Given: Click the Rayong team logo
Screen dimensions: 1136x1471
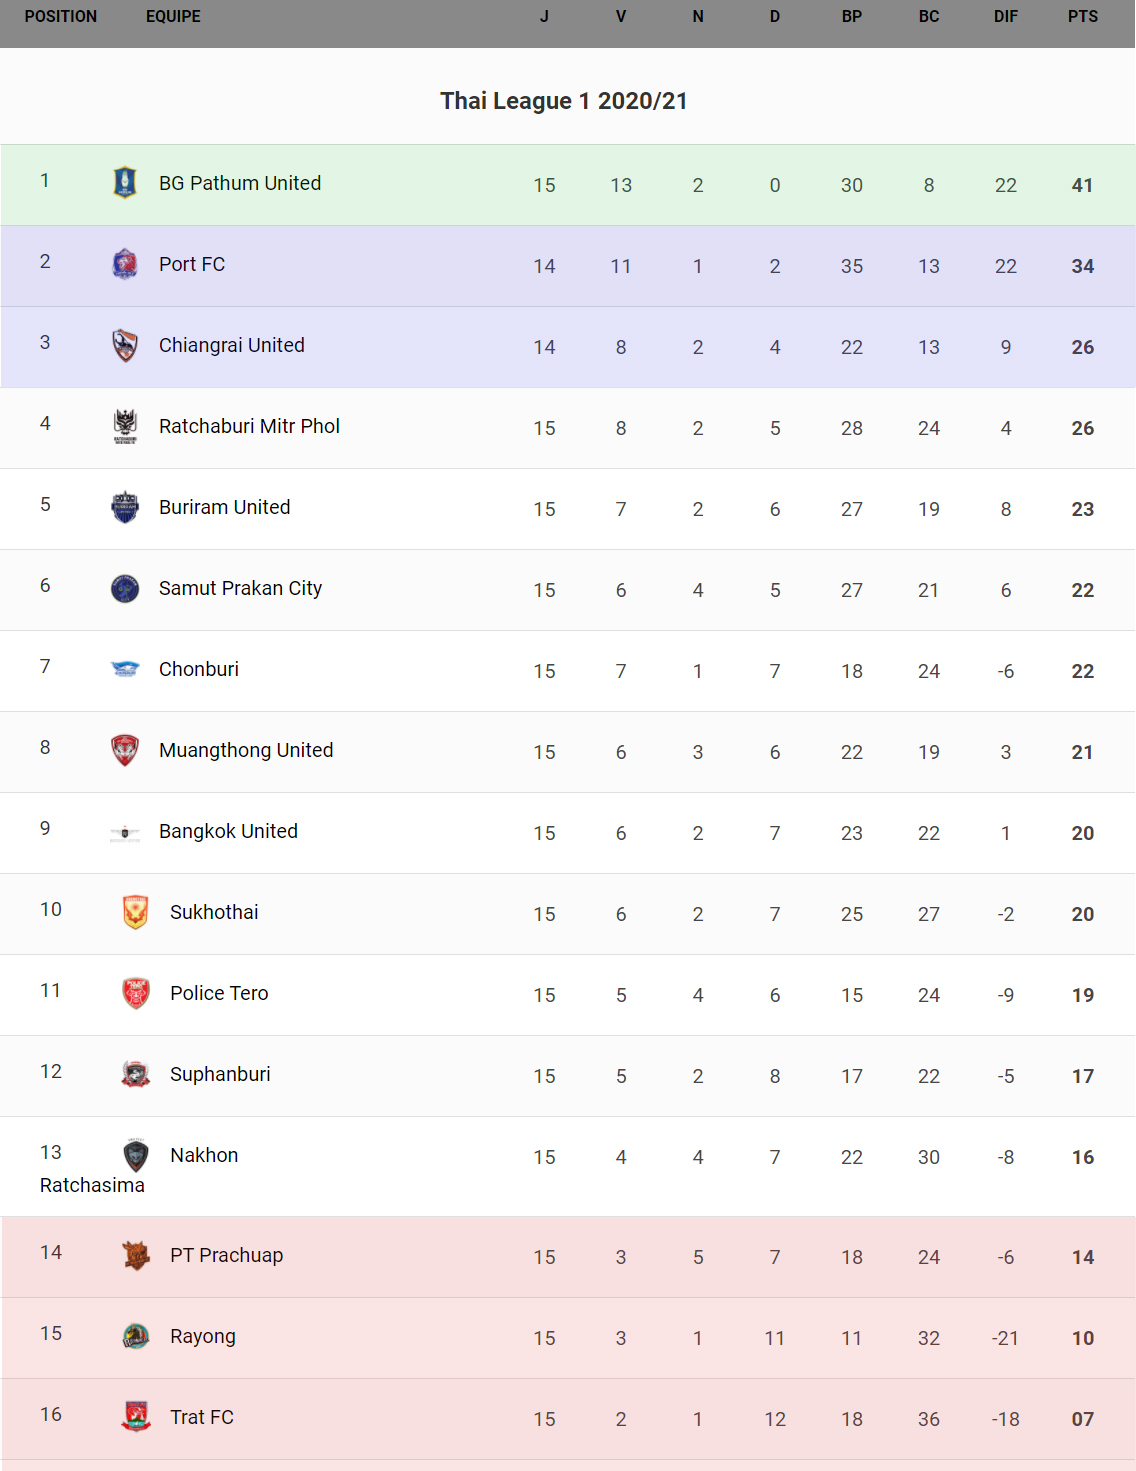Looking at the screenshot, I should coord(136,1336).
